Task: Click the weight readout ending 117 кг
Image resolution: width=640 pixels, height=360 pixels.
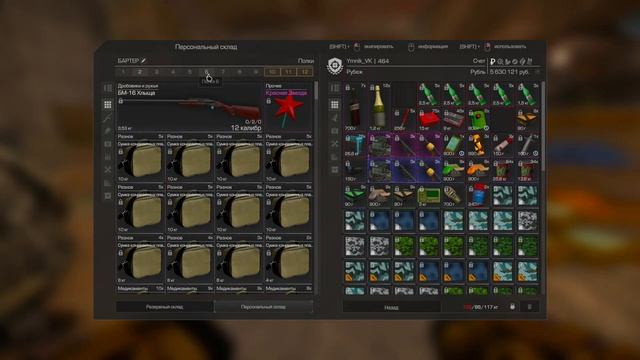Action: pos(481,307)
